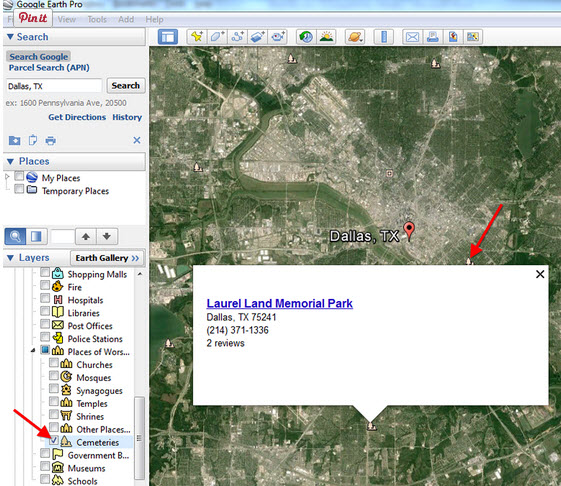Check the Hospitals layer checkbox
The height and width of the screenshot is (486, 561).
pos(45,298)
